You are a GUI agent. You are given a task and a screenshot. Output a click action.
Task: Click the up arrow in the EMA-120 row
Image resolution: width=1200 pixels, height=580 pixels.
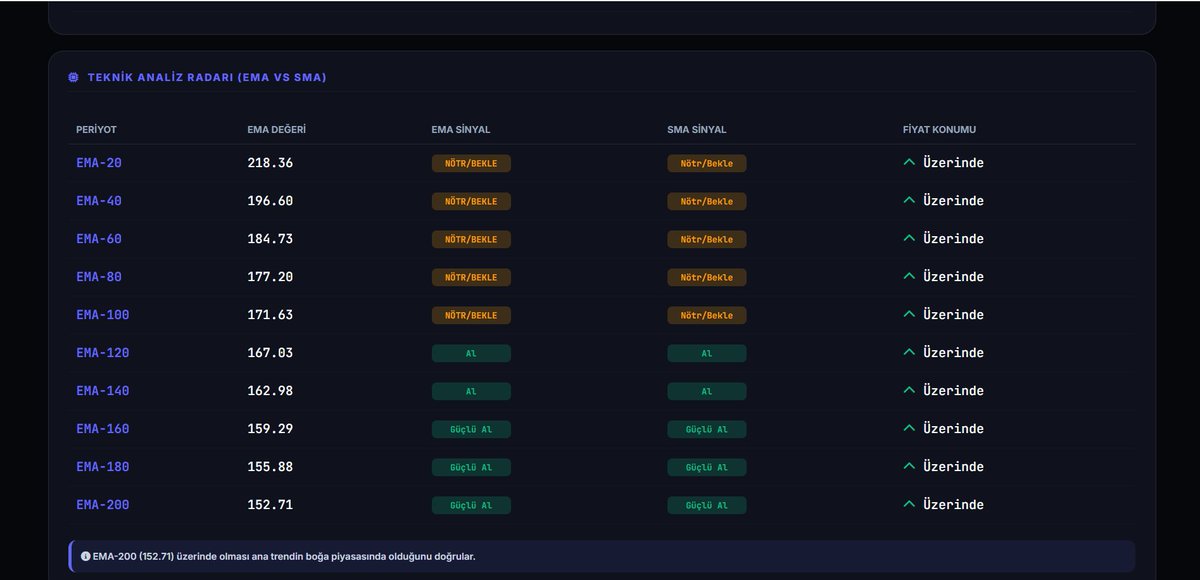click(909, 352)
